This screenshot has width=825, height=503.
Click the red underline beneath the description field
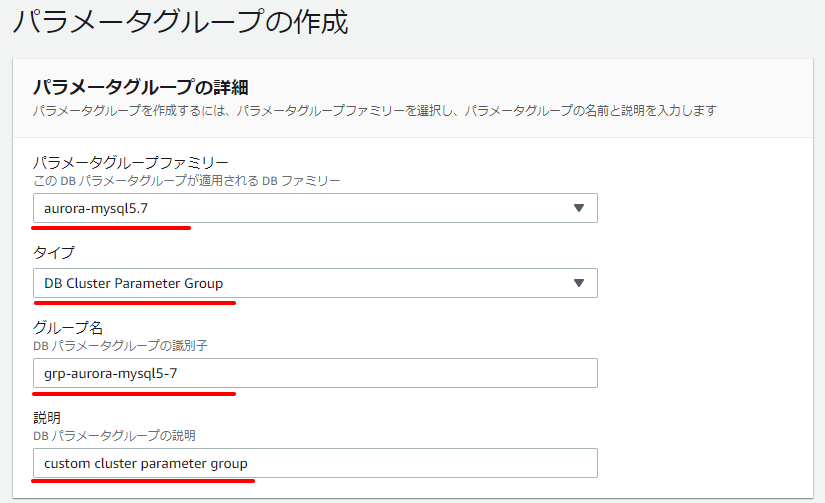pos(143,480)
